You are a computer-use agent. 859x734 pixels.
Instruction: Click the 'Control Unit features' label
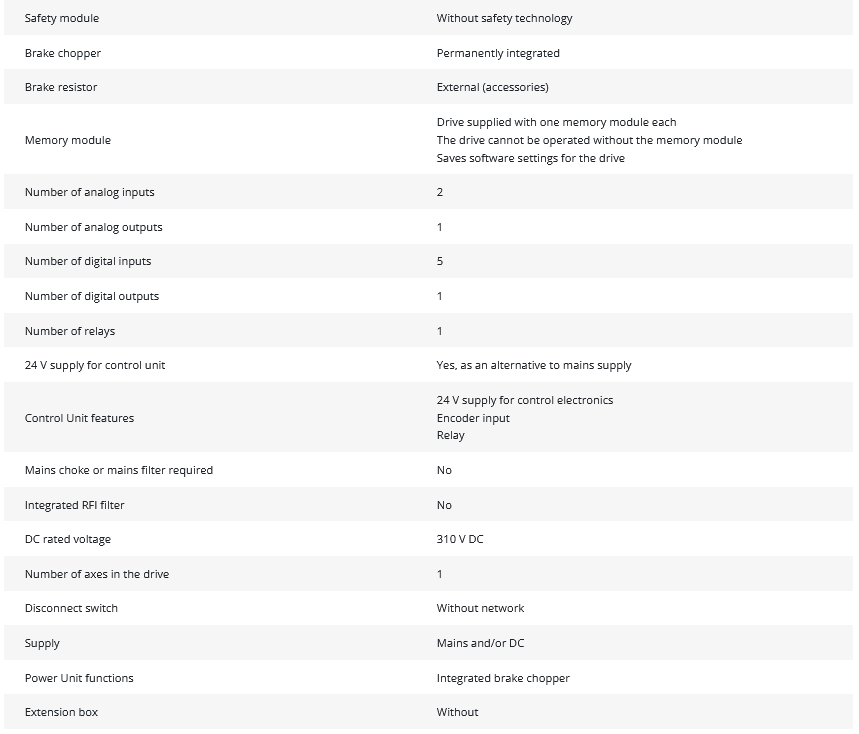pyautogui.click(x=79, y=418)
